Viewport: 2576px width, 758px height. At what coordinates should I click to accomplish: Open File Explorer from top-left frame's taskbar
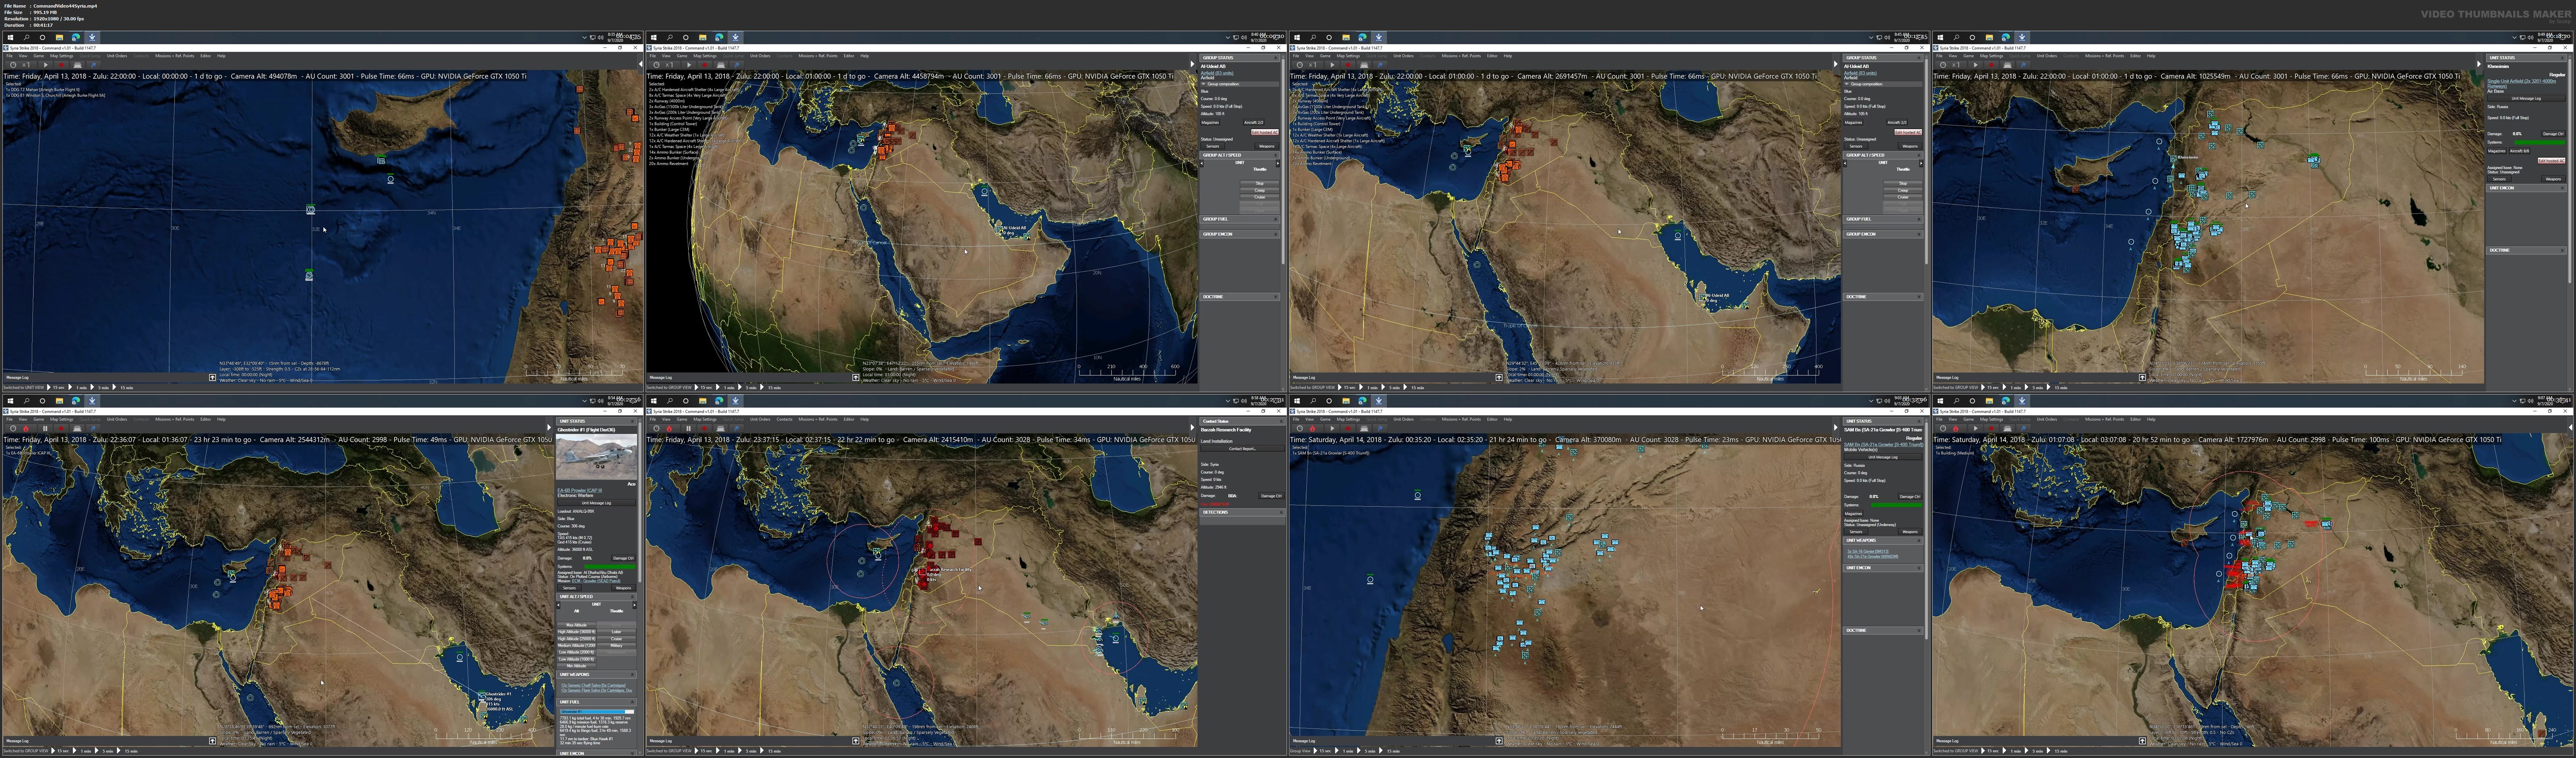59,37
